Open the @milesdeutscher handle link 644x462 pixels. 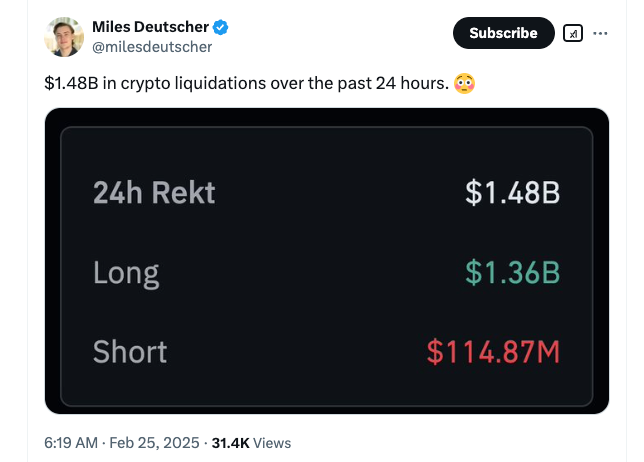[x=152, y=47]
